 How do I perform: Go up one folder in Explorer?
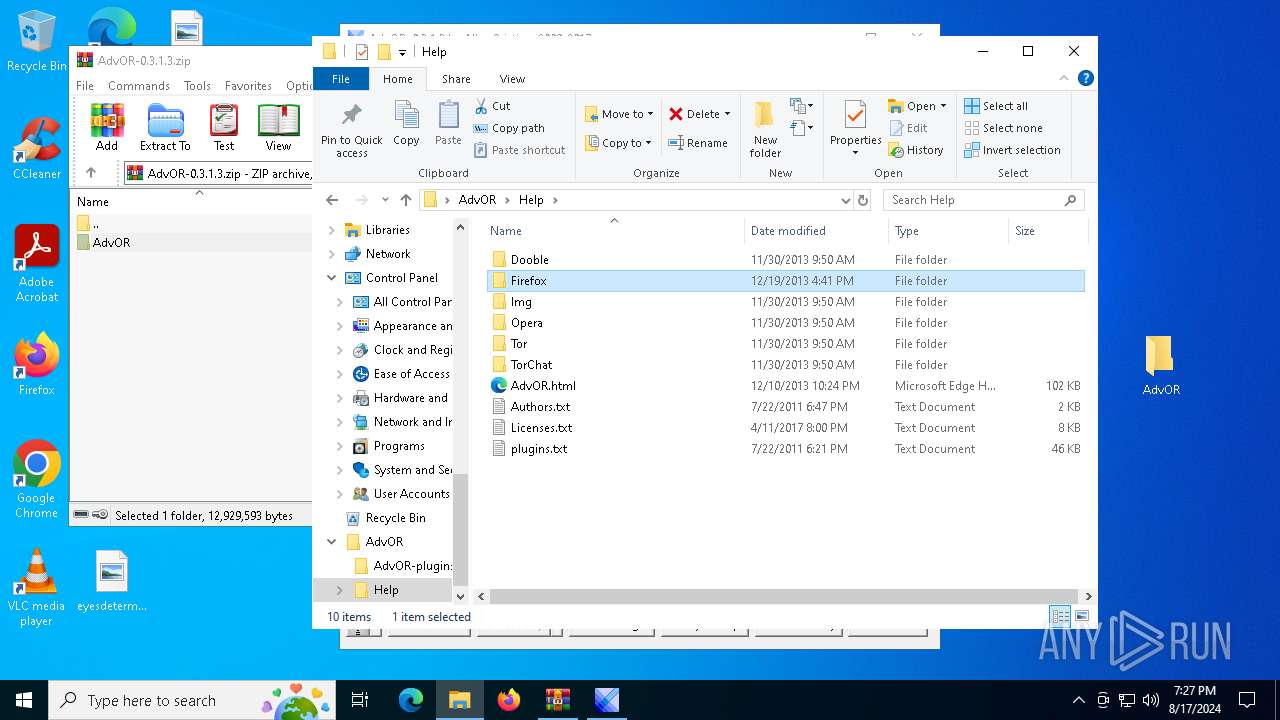coord(405,200)
